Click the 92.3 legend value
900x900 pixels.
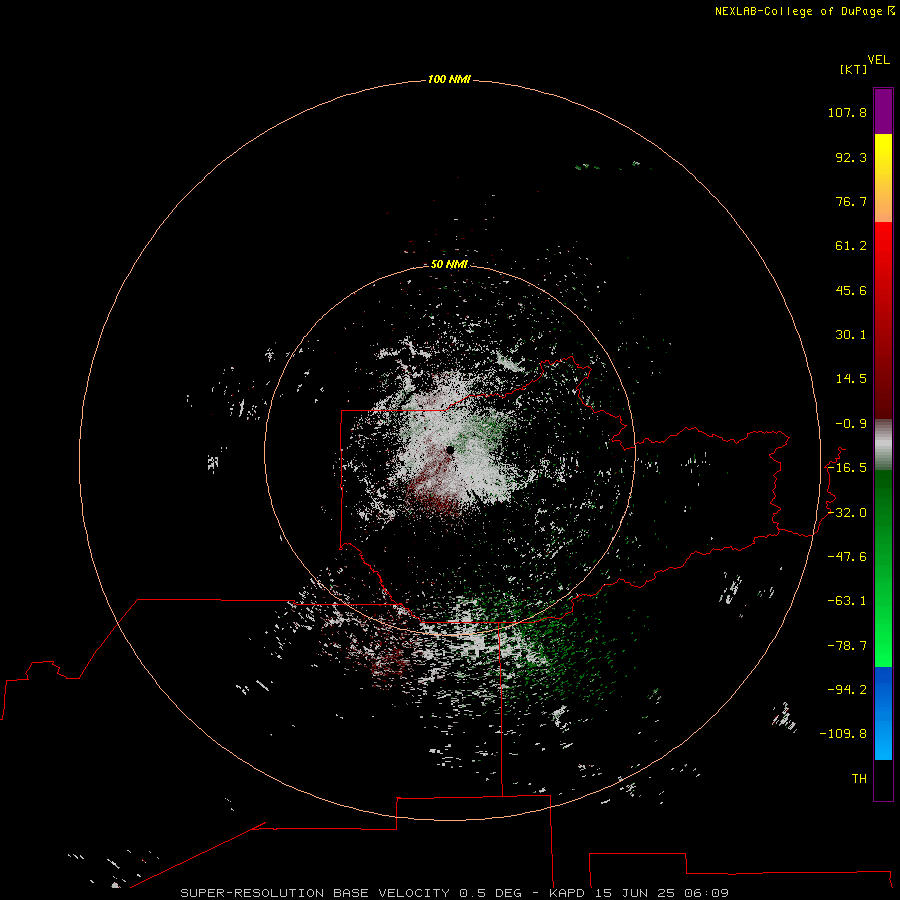pos(851,157)
